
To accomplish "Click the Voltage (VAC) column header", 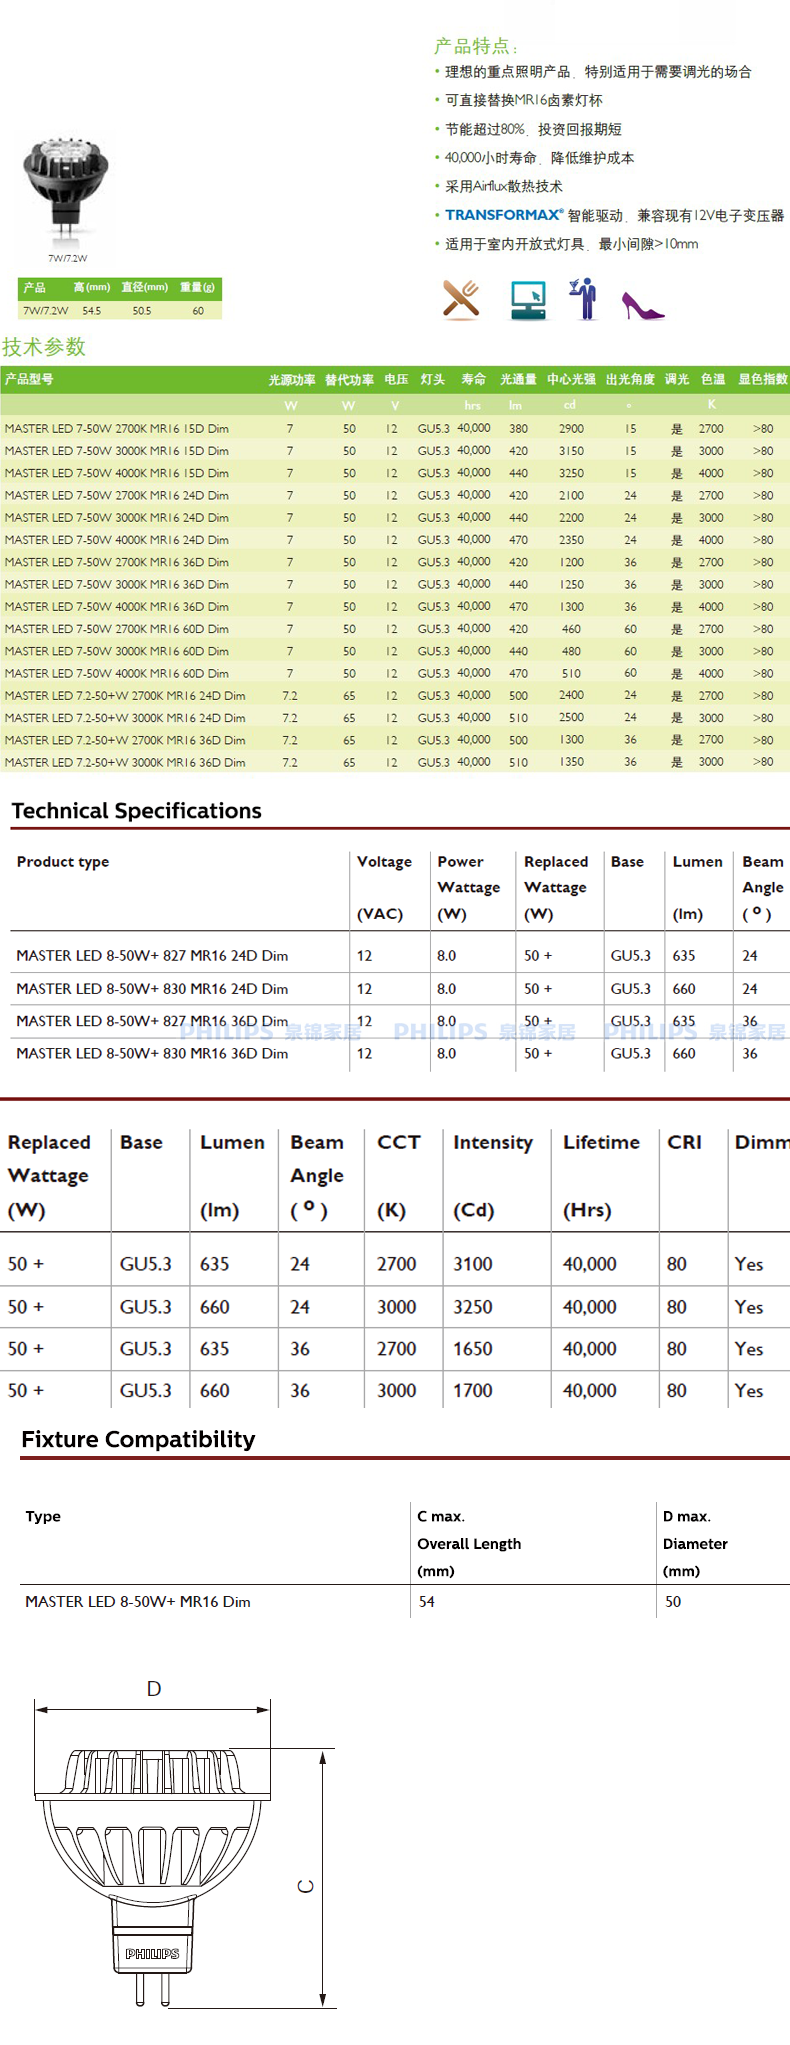I will tap(384, 887).
